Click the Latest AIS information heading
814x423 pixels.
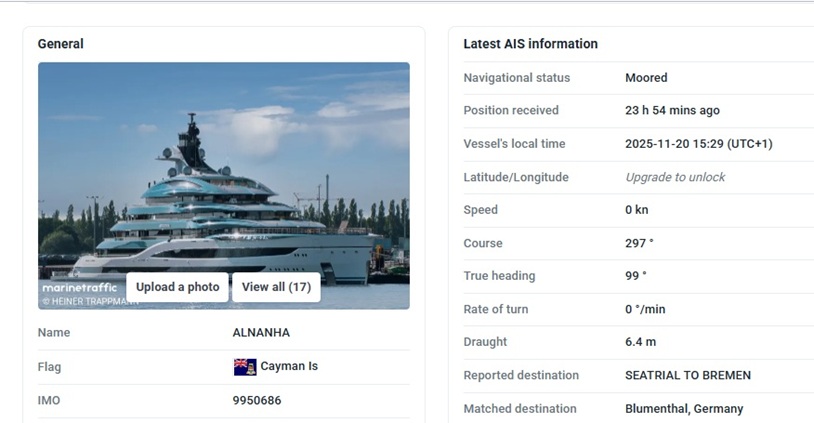coord(530,44)
